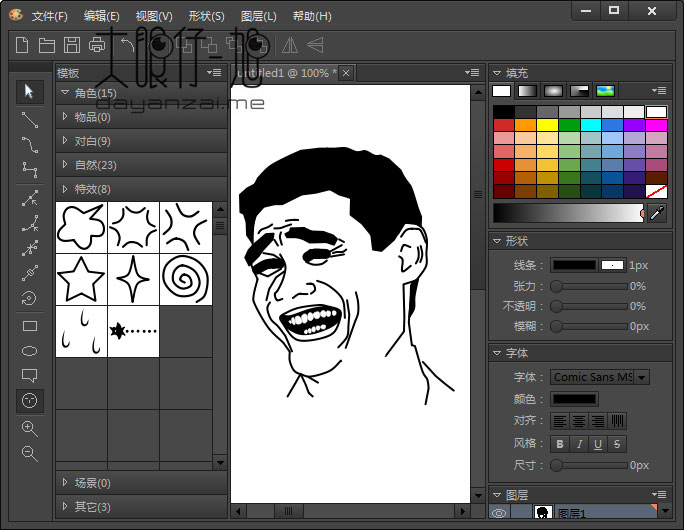This screenshot has width=684, height=530.
Task: Click the zoom in magnifier tool
Action: tap(29, 428)
